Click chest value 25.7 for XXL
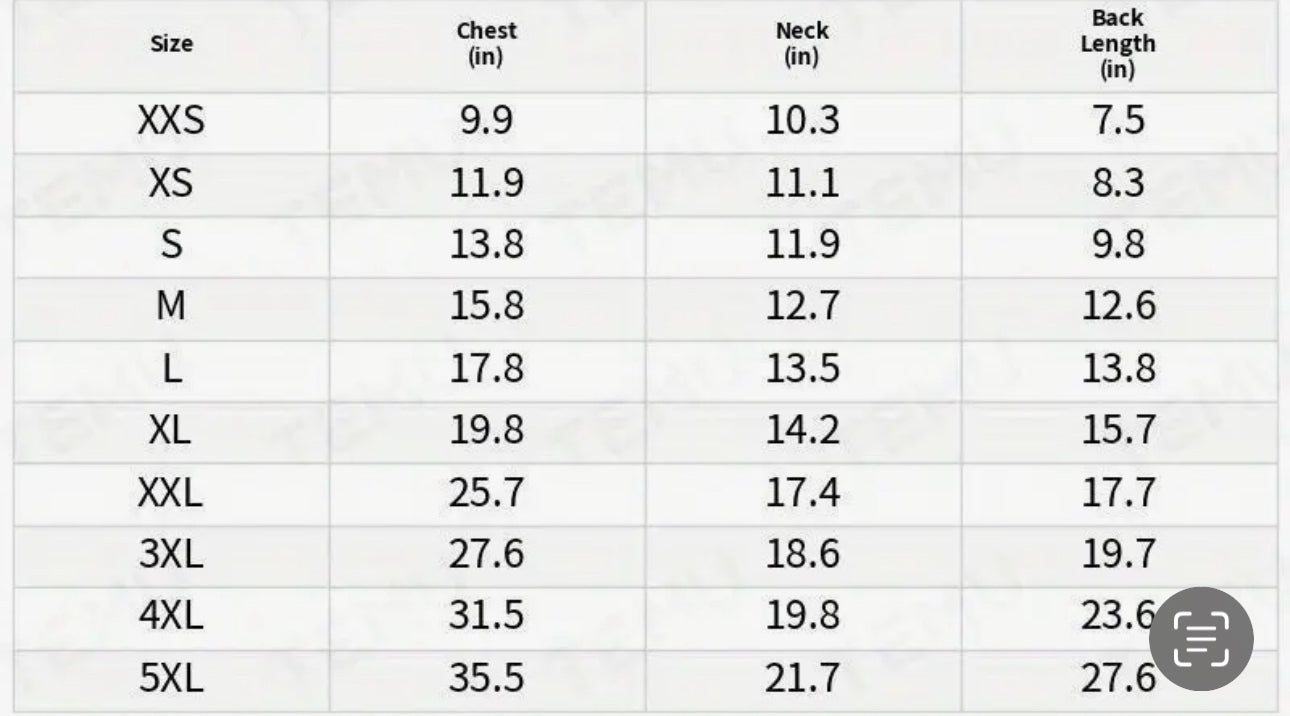The height and width of the screenshot is (716, 1290). pyautogui.click(x=486, y=492)
